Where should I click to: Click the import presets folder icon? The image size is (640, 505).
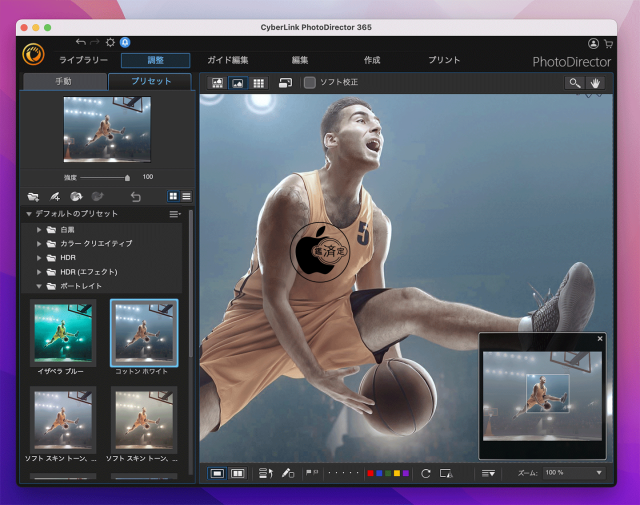point(33,197)
